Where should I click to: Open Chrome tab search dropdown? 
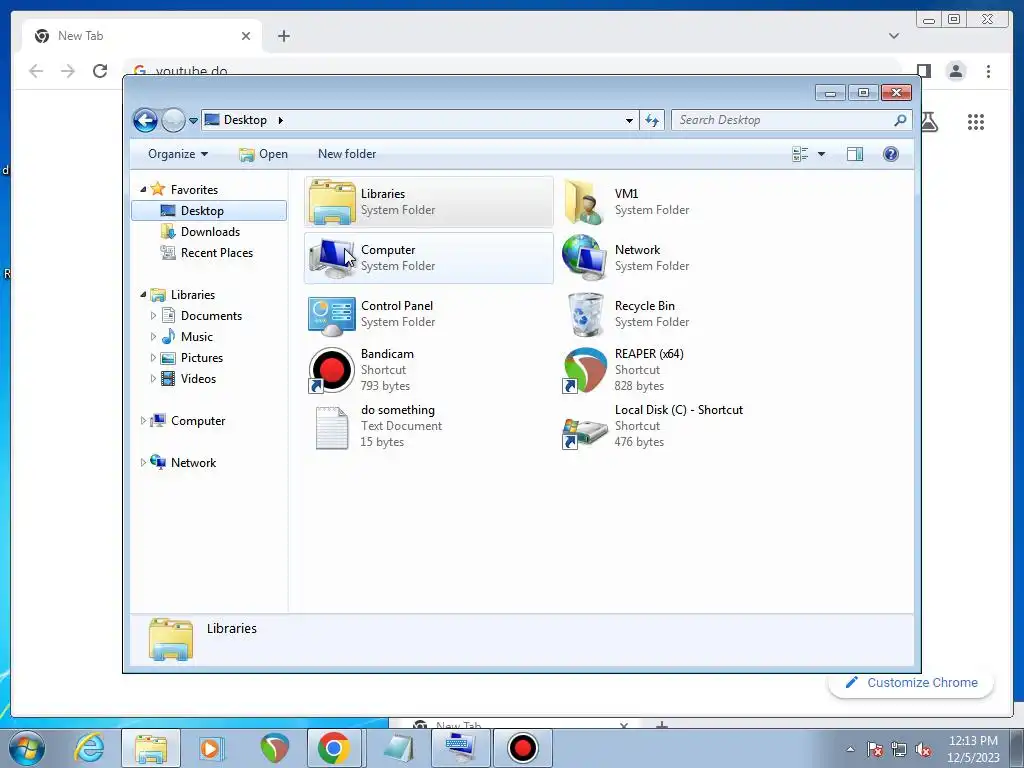894,36
